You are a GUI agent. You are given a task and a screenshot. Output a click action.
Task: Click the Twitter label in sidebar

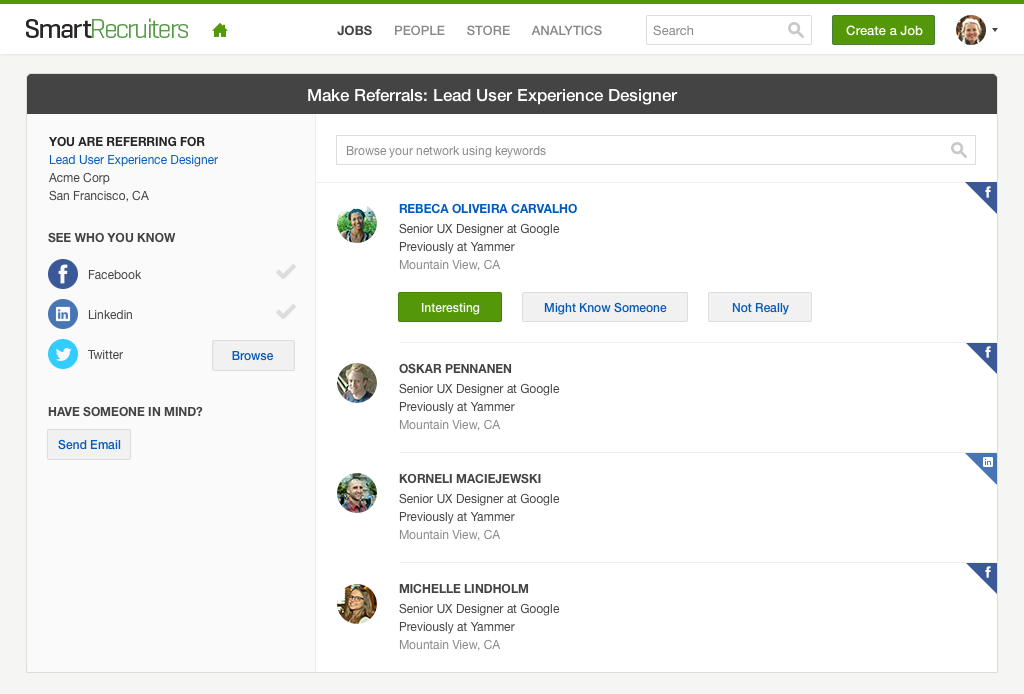(x=105, y=355)
